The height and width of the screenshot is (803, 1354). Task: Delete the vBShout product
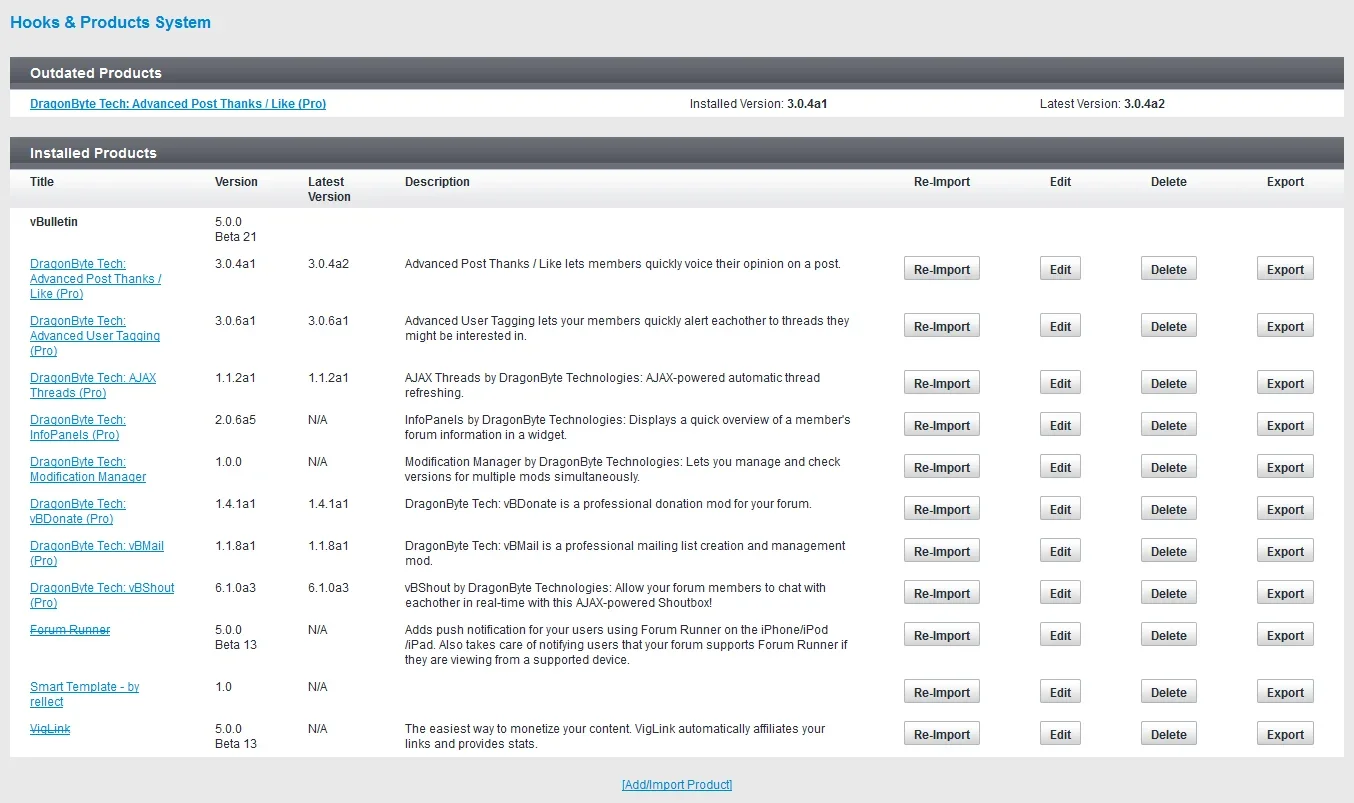pos(1169,593)
